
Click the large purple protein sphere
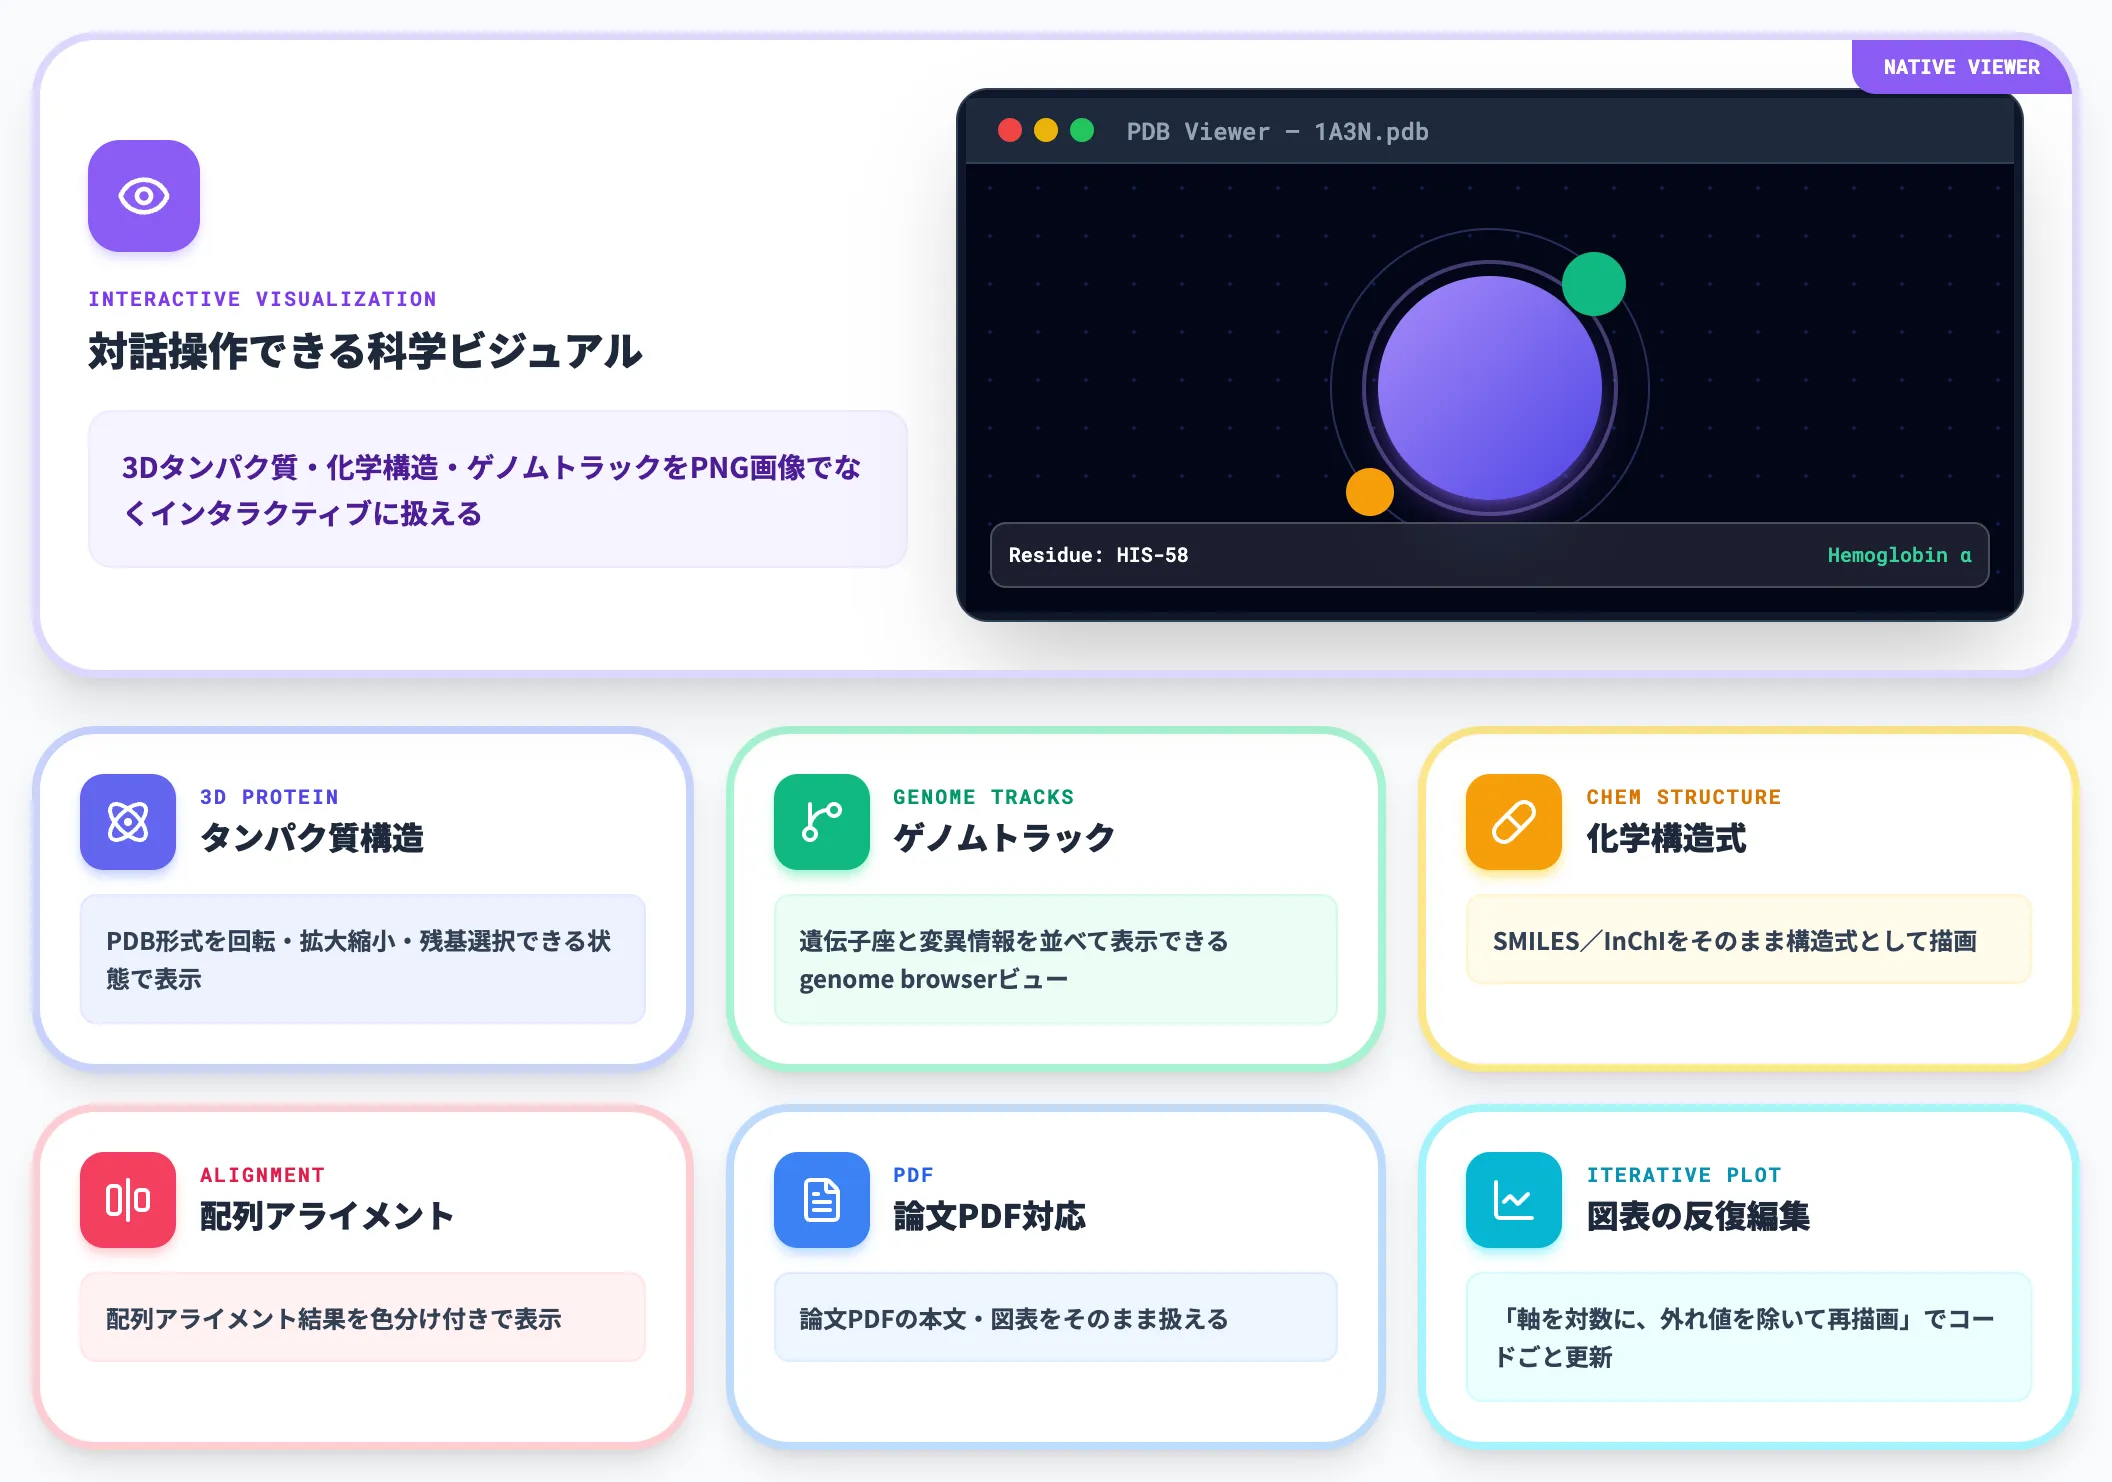click(1490, 388)
